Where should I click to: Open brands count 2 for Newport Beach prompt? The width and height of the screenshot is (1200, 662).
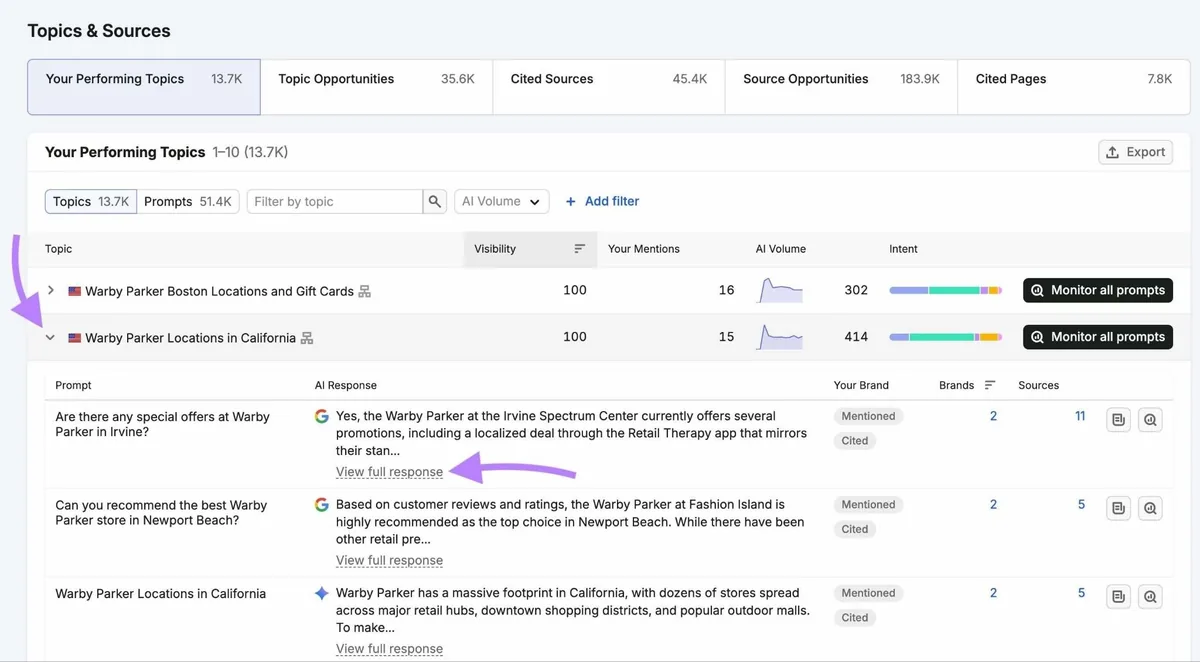(993, 505)
